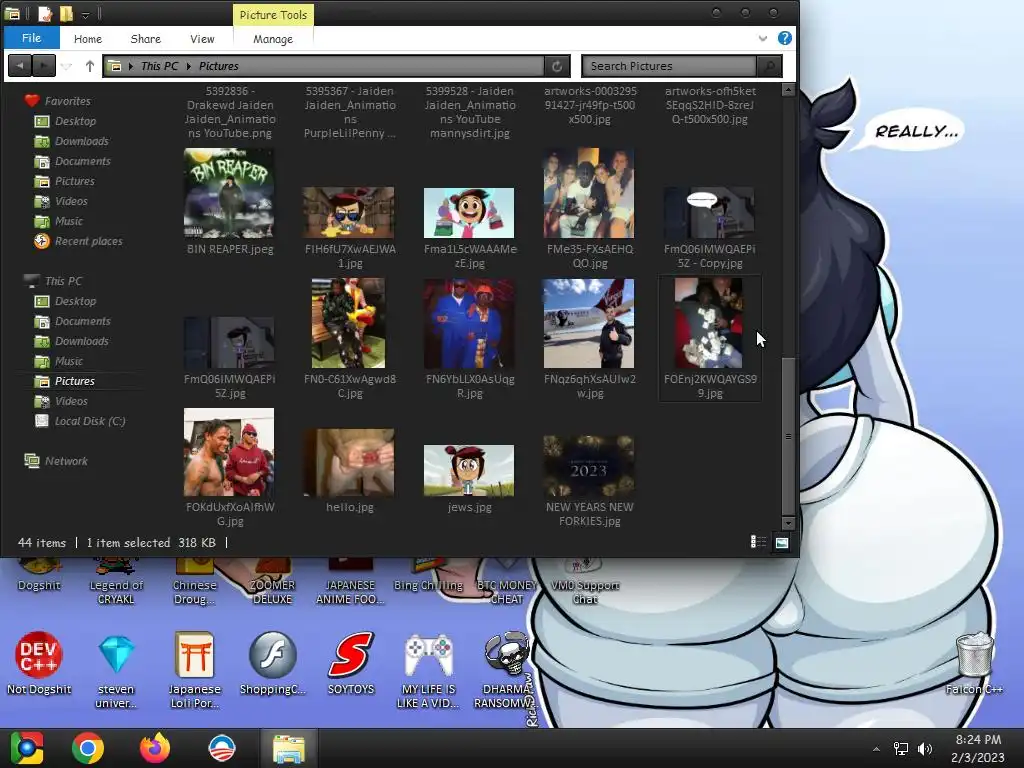Refresh the Pictures folder view
Viewport: 1024px width, 768px height.
tap(557, 66)
